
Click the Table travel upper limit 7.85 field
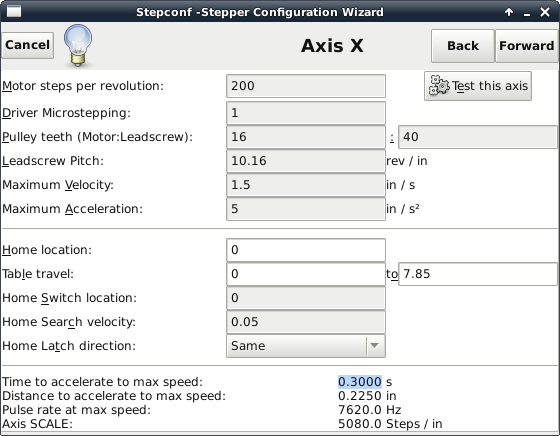click(478, 274)
